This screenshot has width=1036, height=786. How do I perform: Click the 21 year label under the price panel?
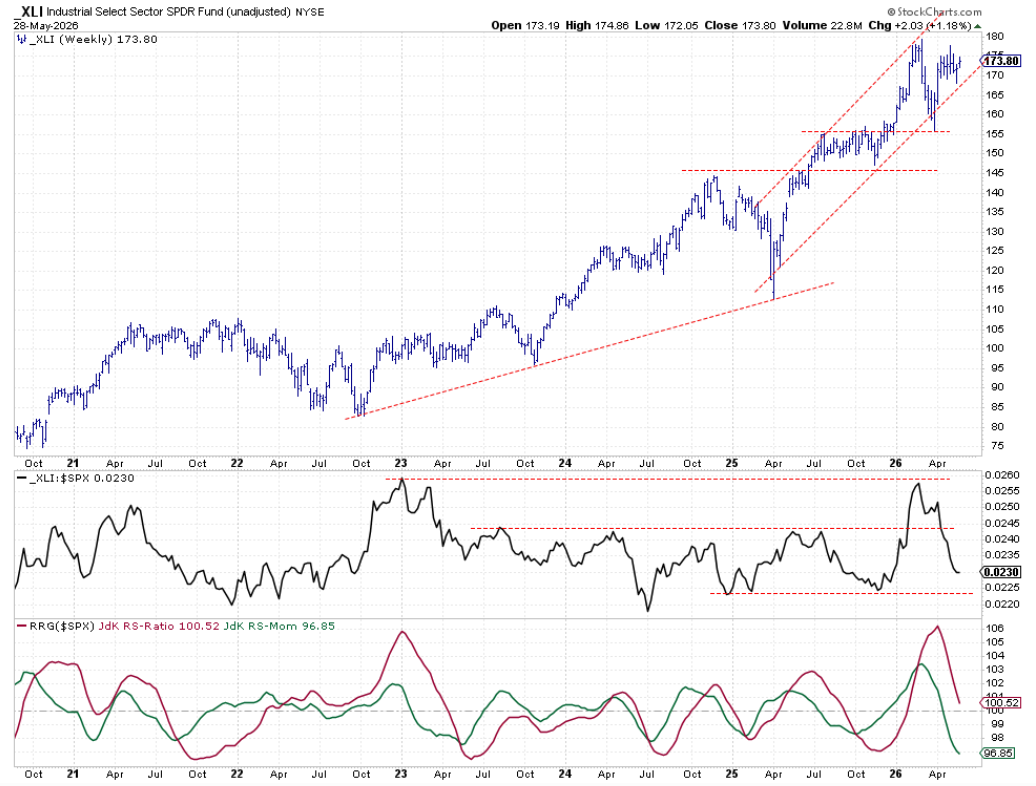pos(73,463)
